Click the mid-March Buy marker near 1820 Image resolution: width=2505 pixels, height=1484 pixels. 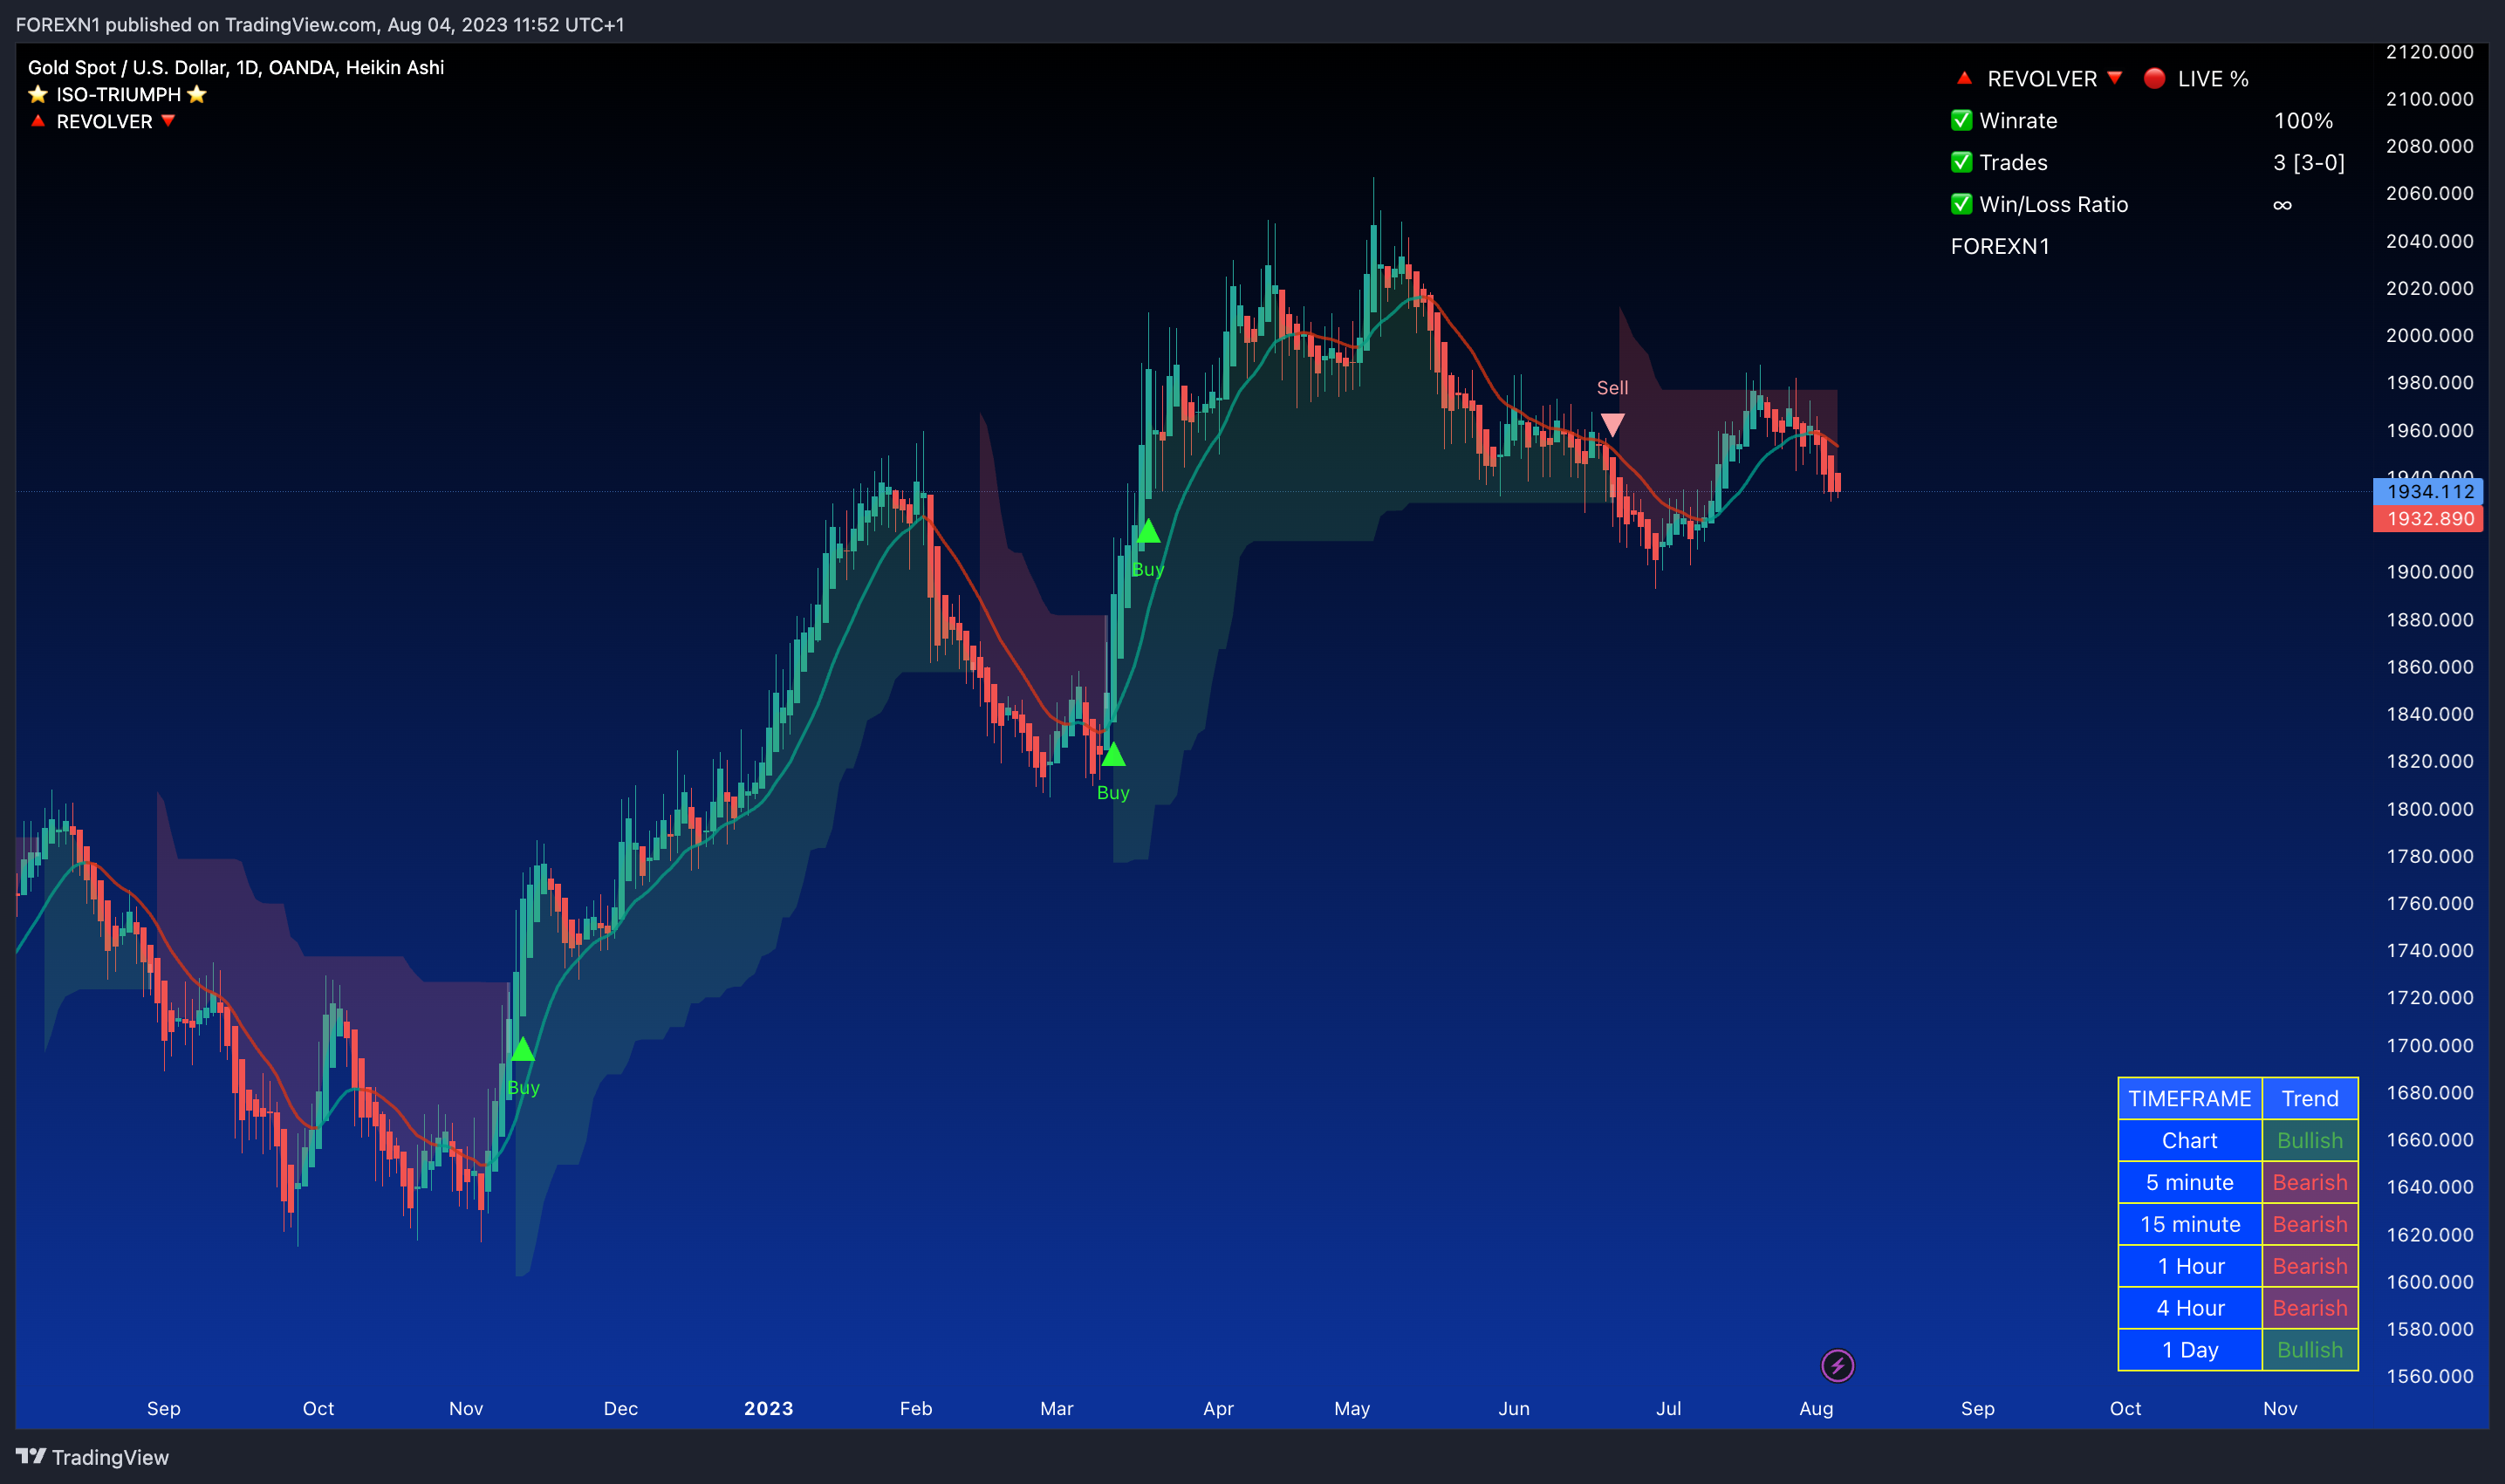[1113, 755]
